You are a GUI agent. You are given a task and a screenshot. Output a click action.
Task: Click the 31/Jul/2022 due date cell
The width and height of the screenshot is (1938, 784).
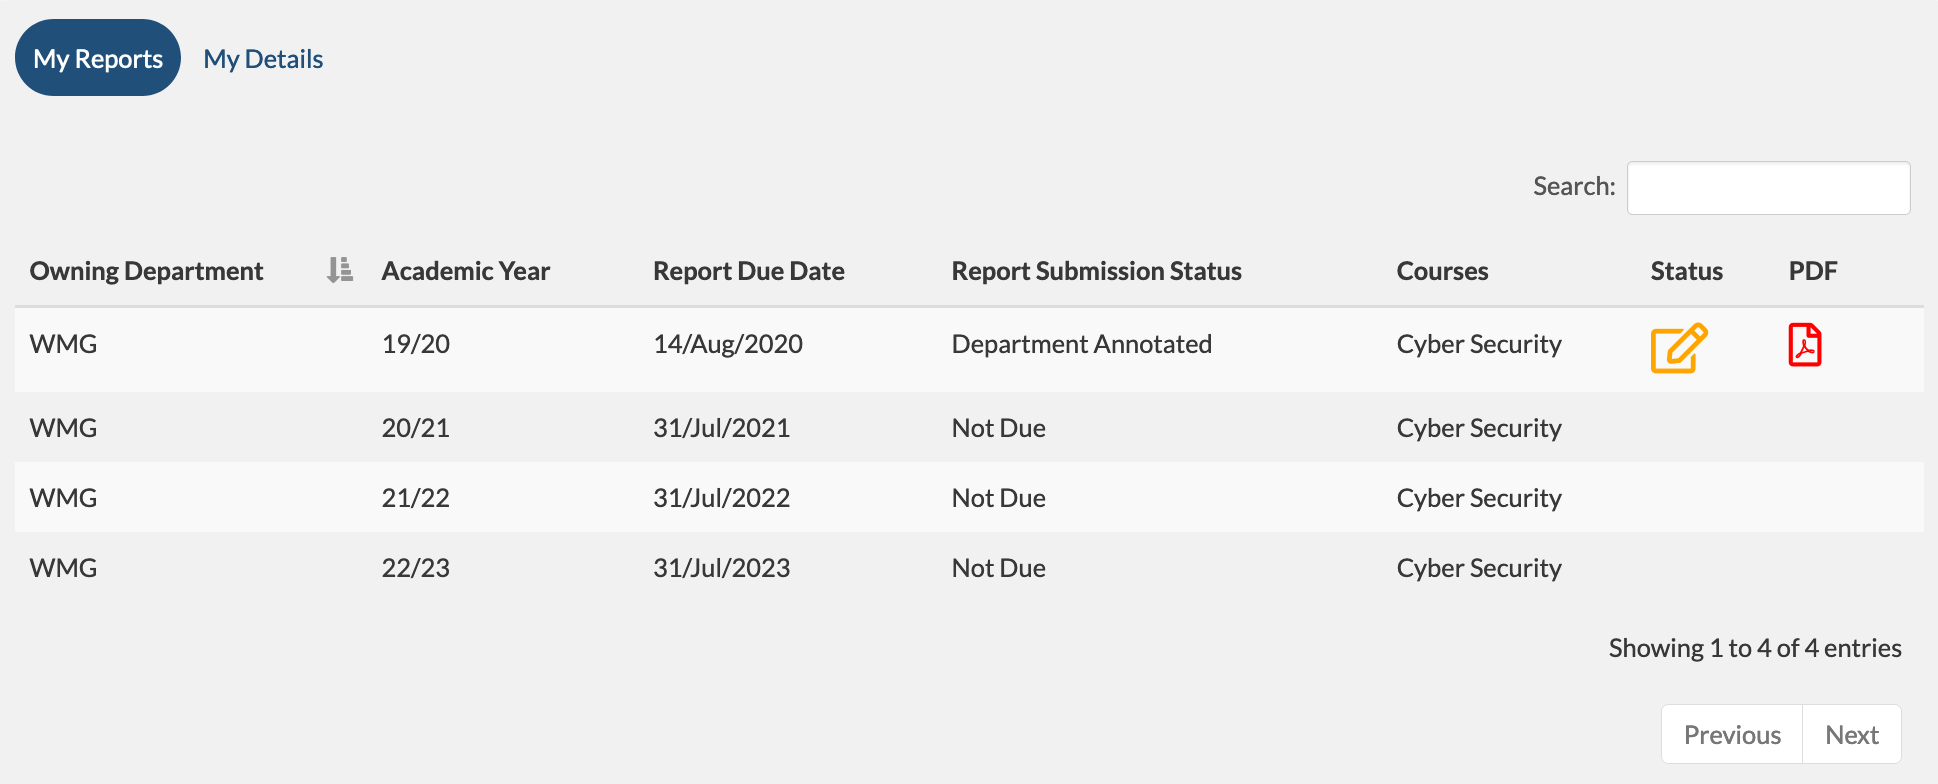coord(721,498)
